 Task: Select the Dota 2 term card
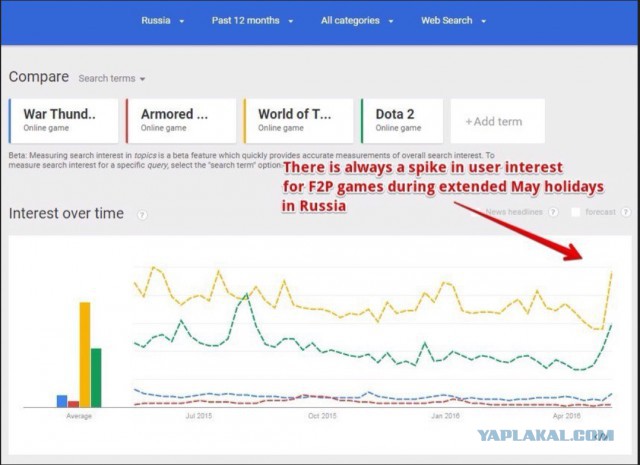tap(402, 121)
